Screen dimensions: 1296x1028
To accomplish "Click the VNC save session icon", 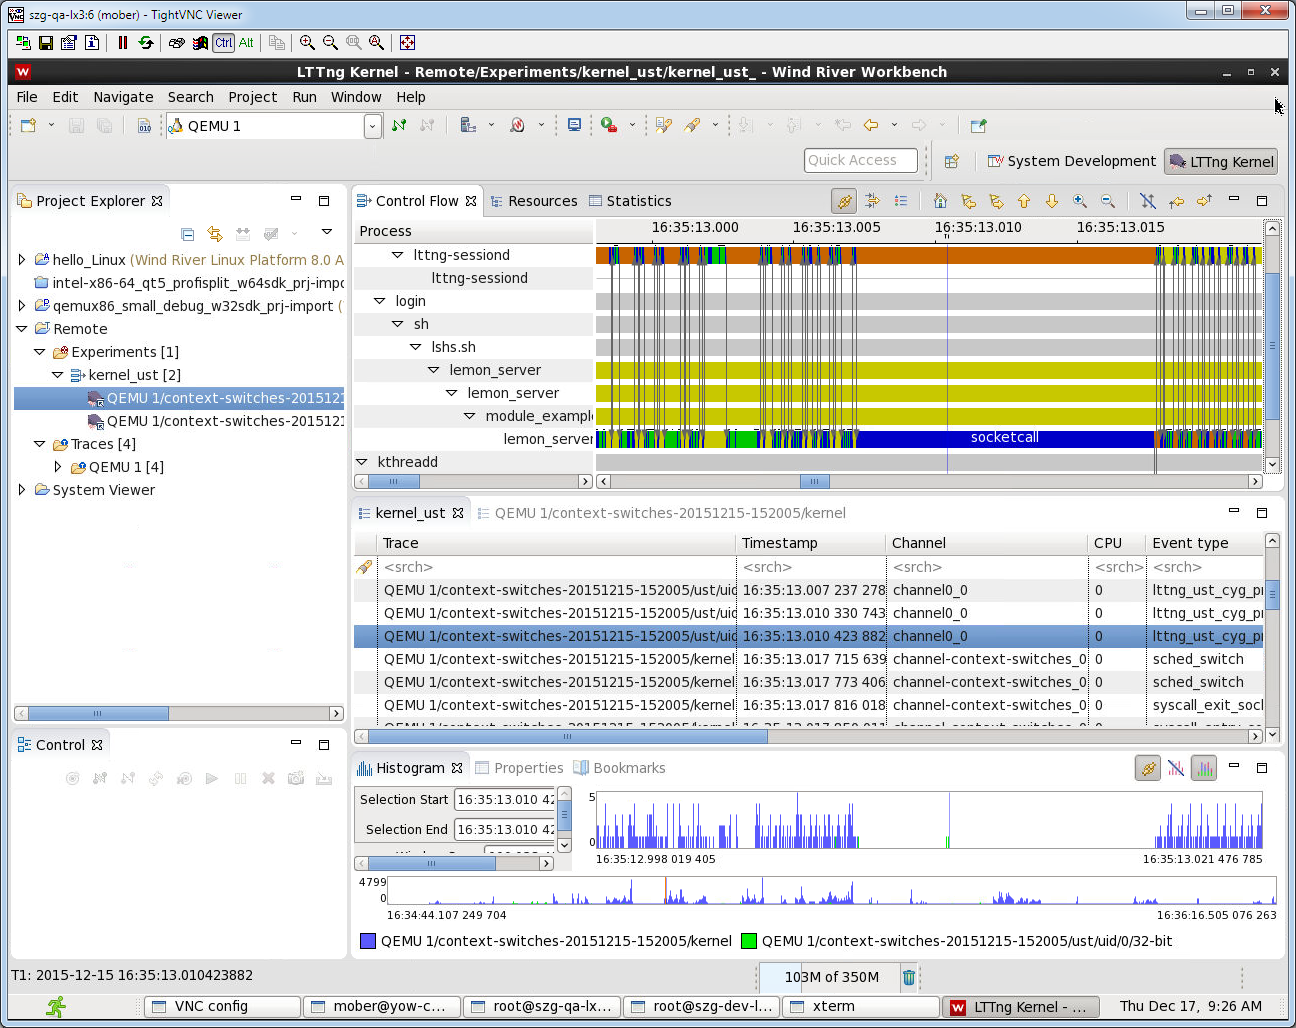I will 46,43.
